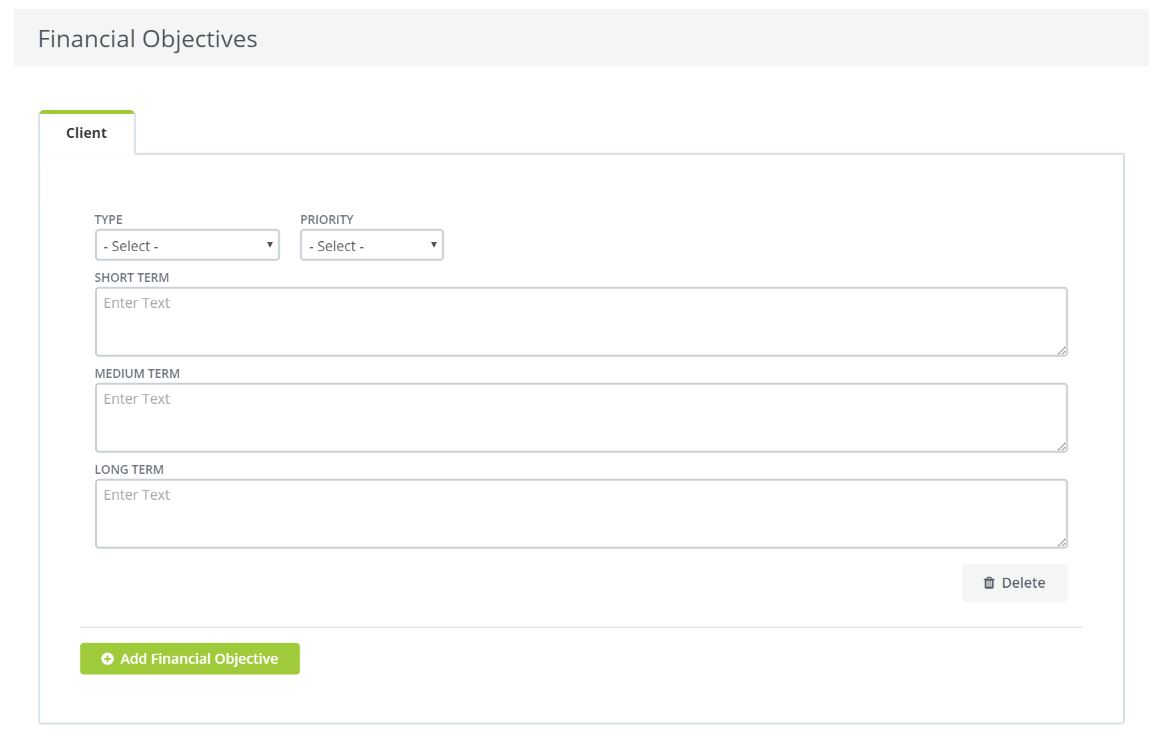The image size is (1154, 743).
Task: Click the SHORT TERM field label
Action: (132, 278)
